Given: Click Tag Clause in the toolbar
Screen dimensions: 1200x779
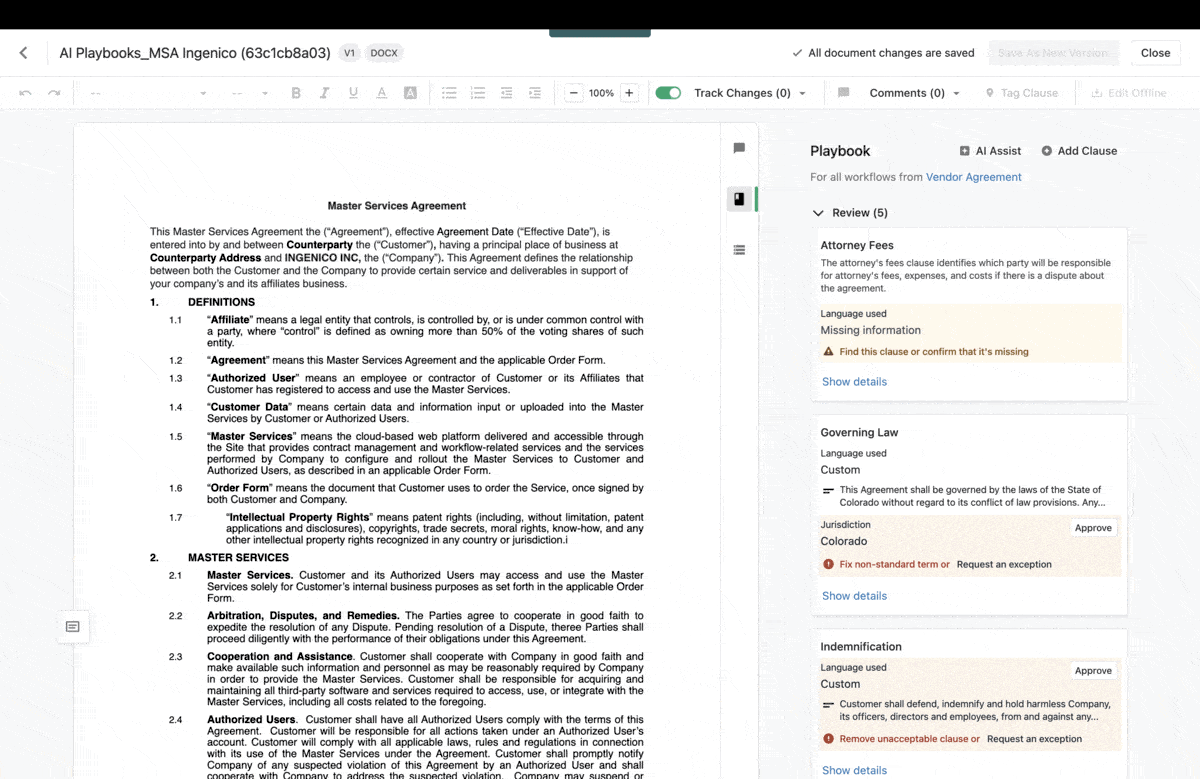Looking at the screenshot, I should pos(1021,93).
